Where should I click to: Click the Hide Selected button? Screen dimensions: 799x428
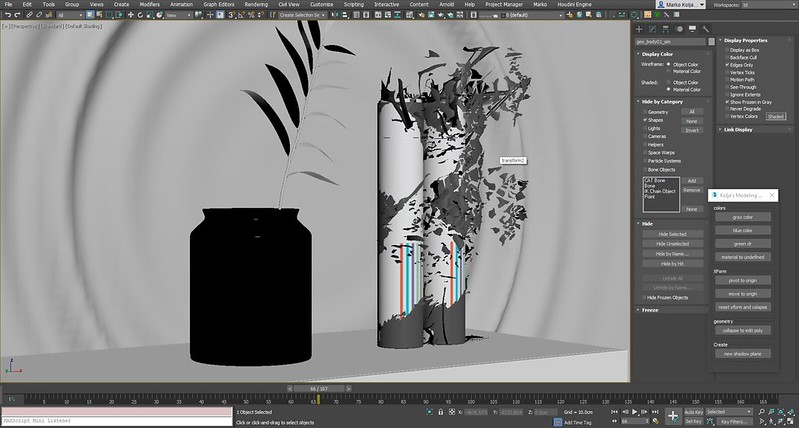pyautogui.click(x=671, y=234)
